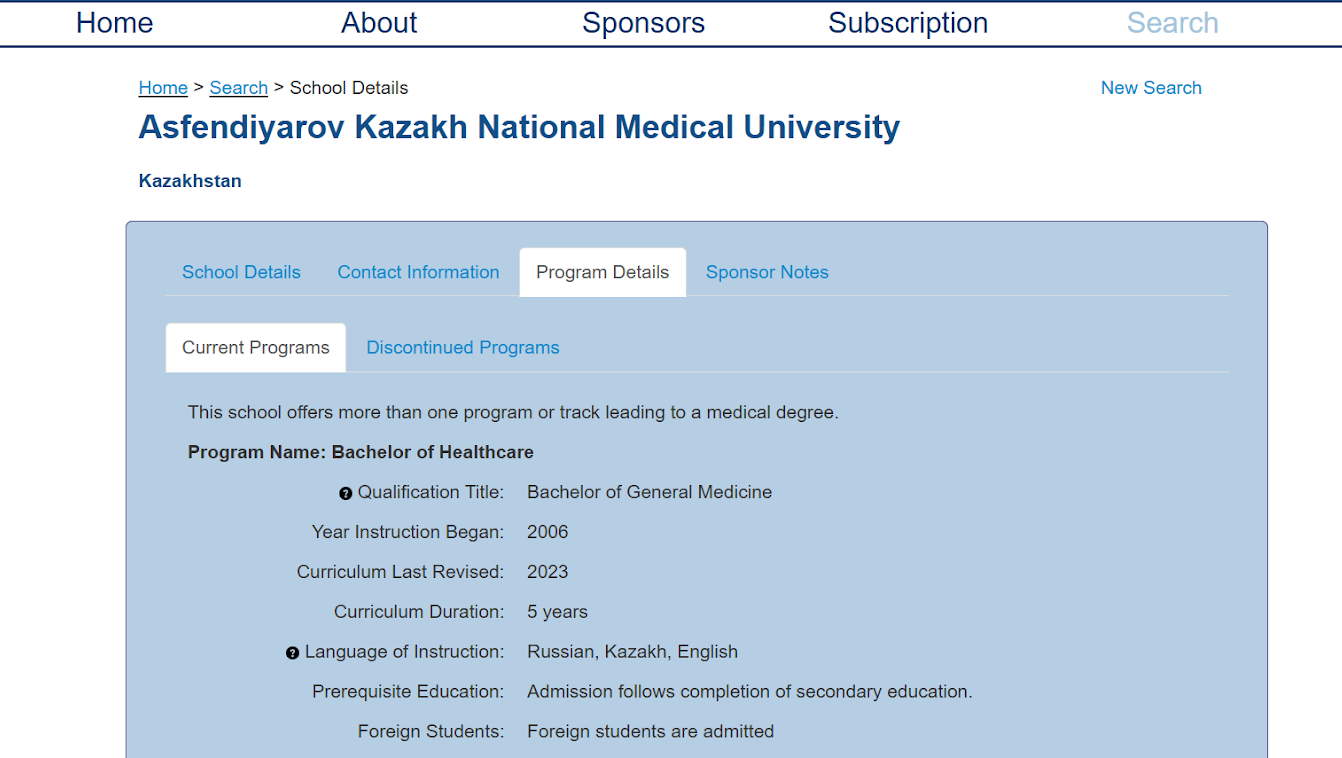Click the Search breadcrumb link
Screen dimensions: 1342x758
pos(239,88)
